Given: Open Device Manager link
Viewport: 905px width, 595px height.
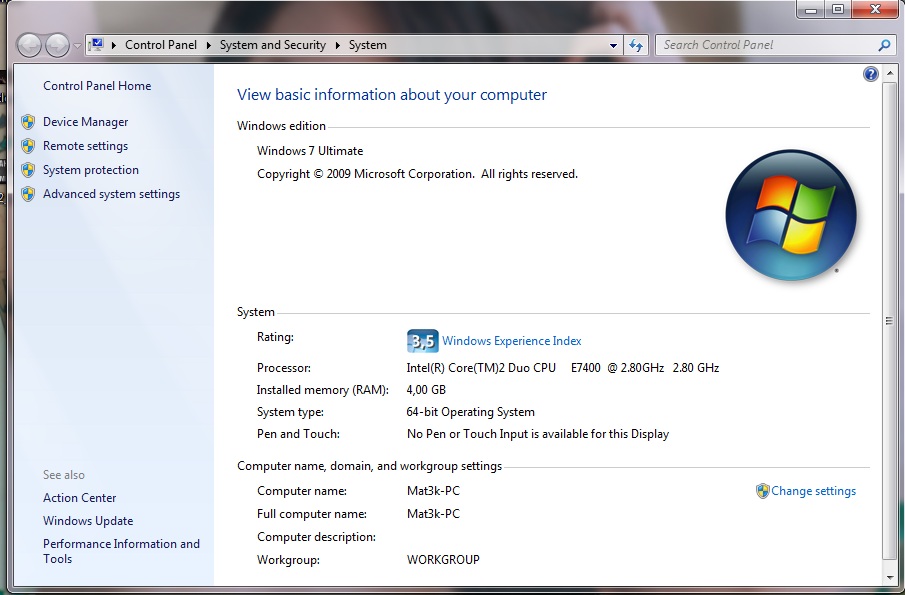Looking at the screenshot, I should [x=85, y=122].
